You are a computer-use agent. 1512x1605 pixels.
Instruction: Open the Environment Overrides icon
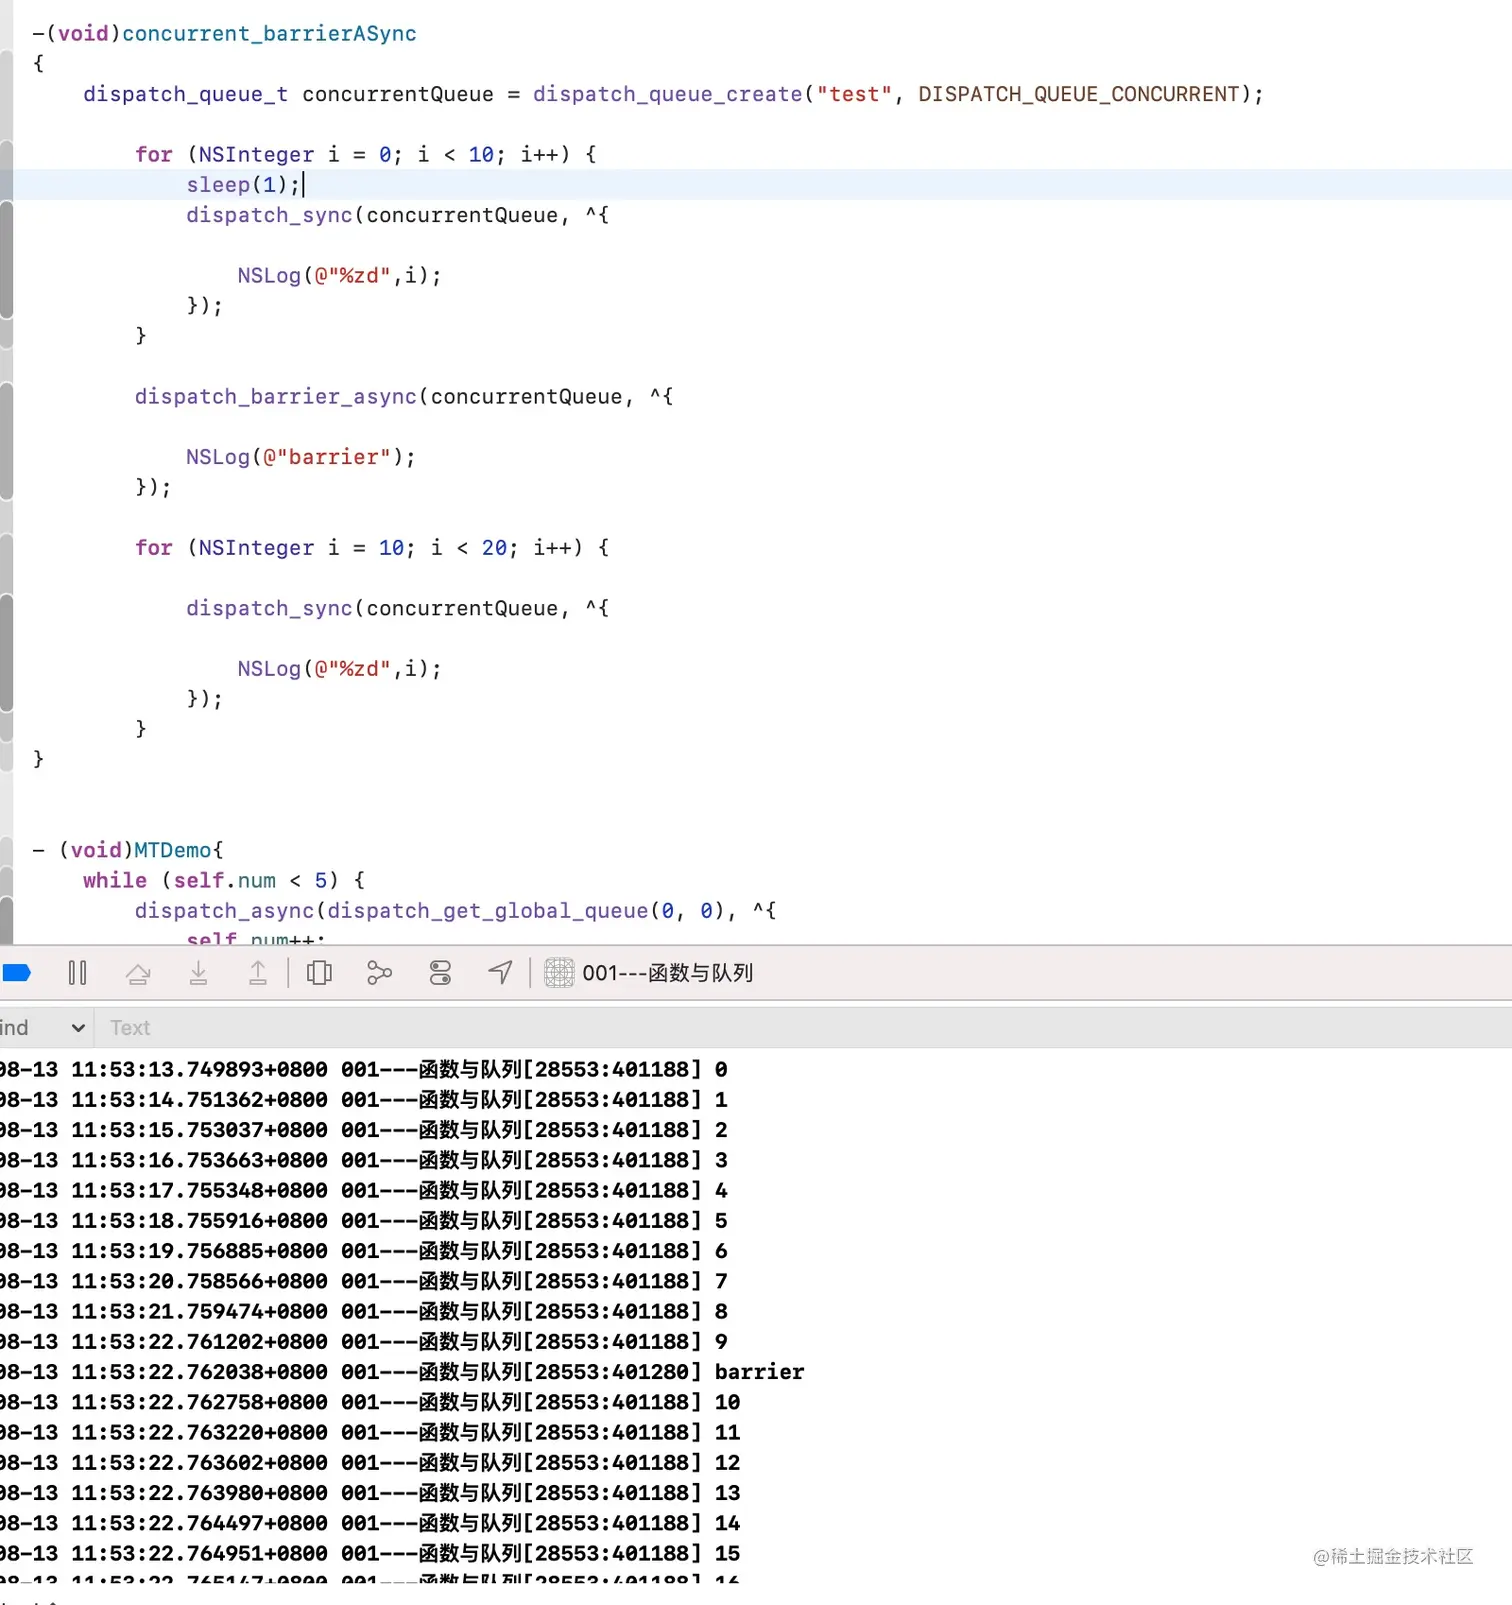pyautogui.click(x=440, y=973)
